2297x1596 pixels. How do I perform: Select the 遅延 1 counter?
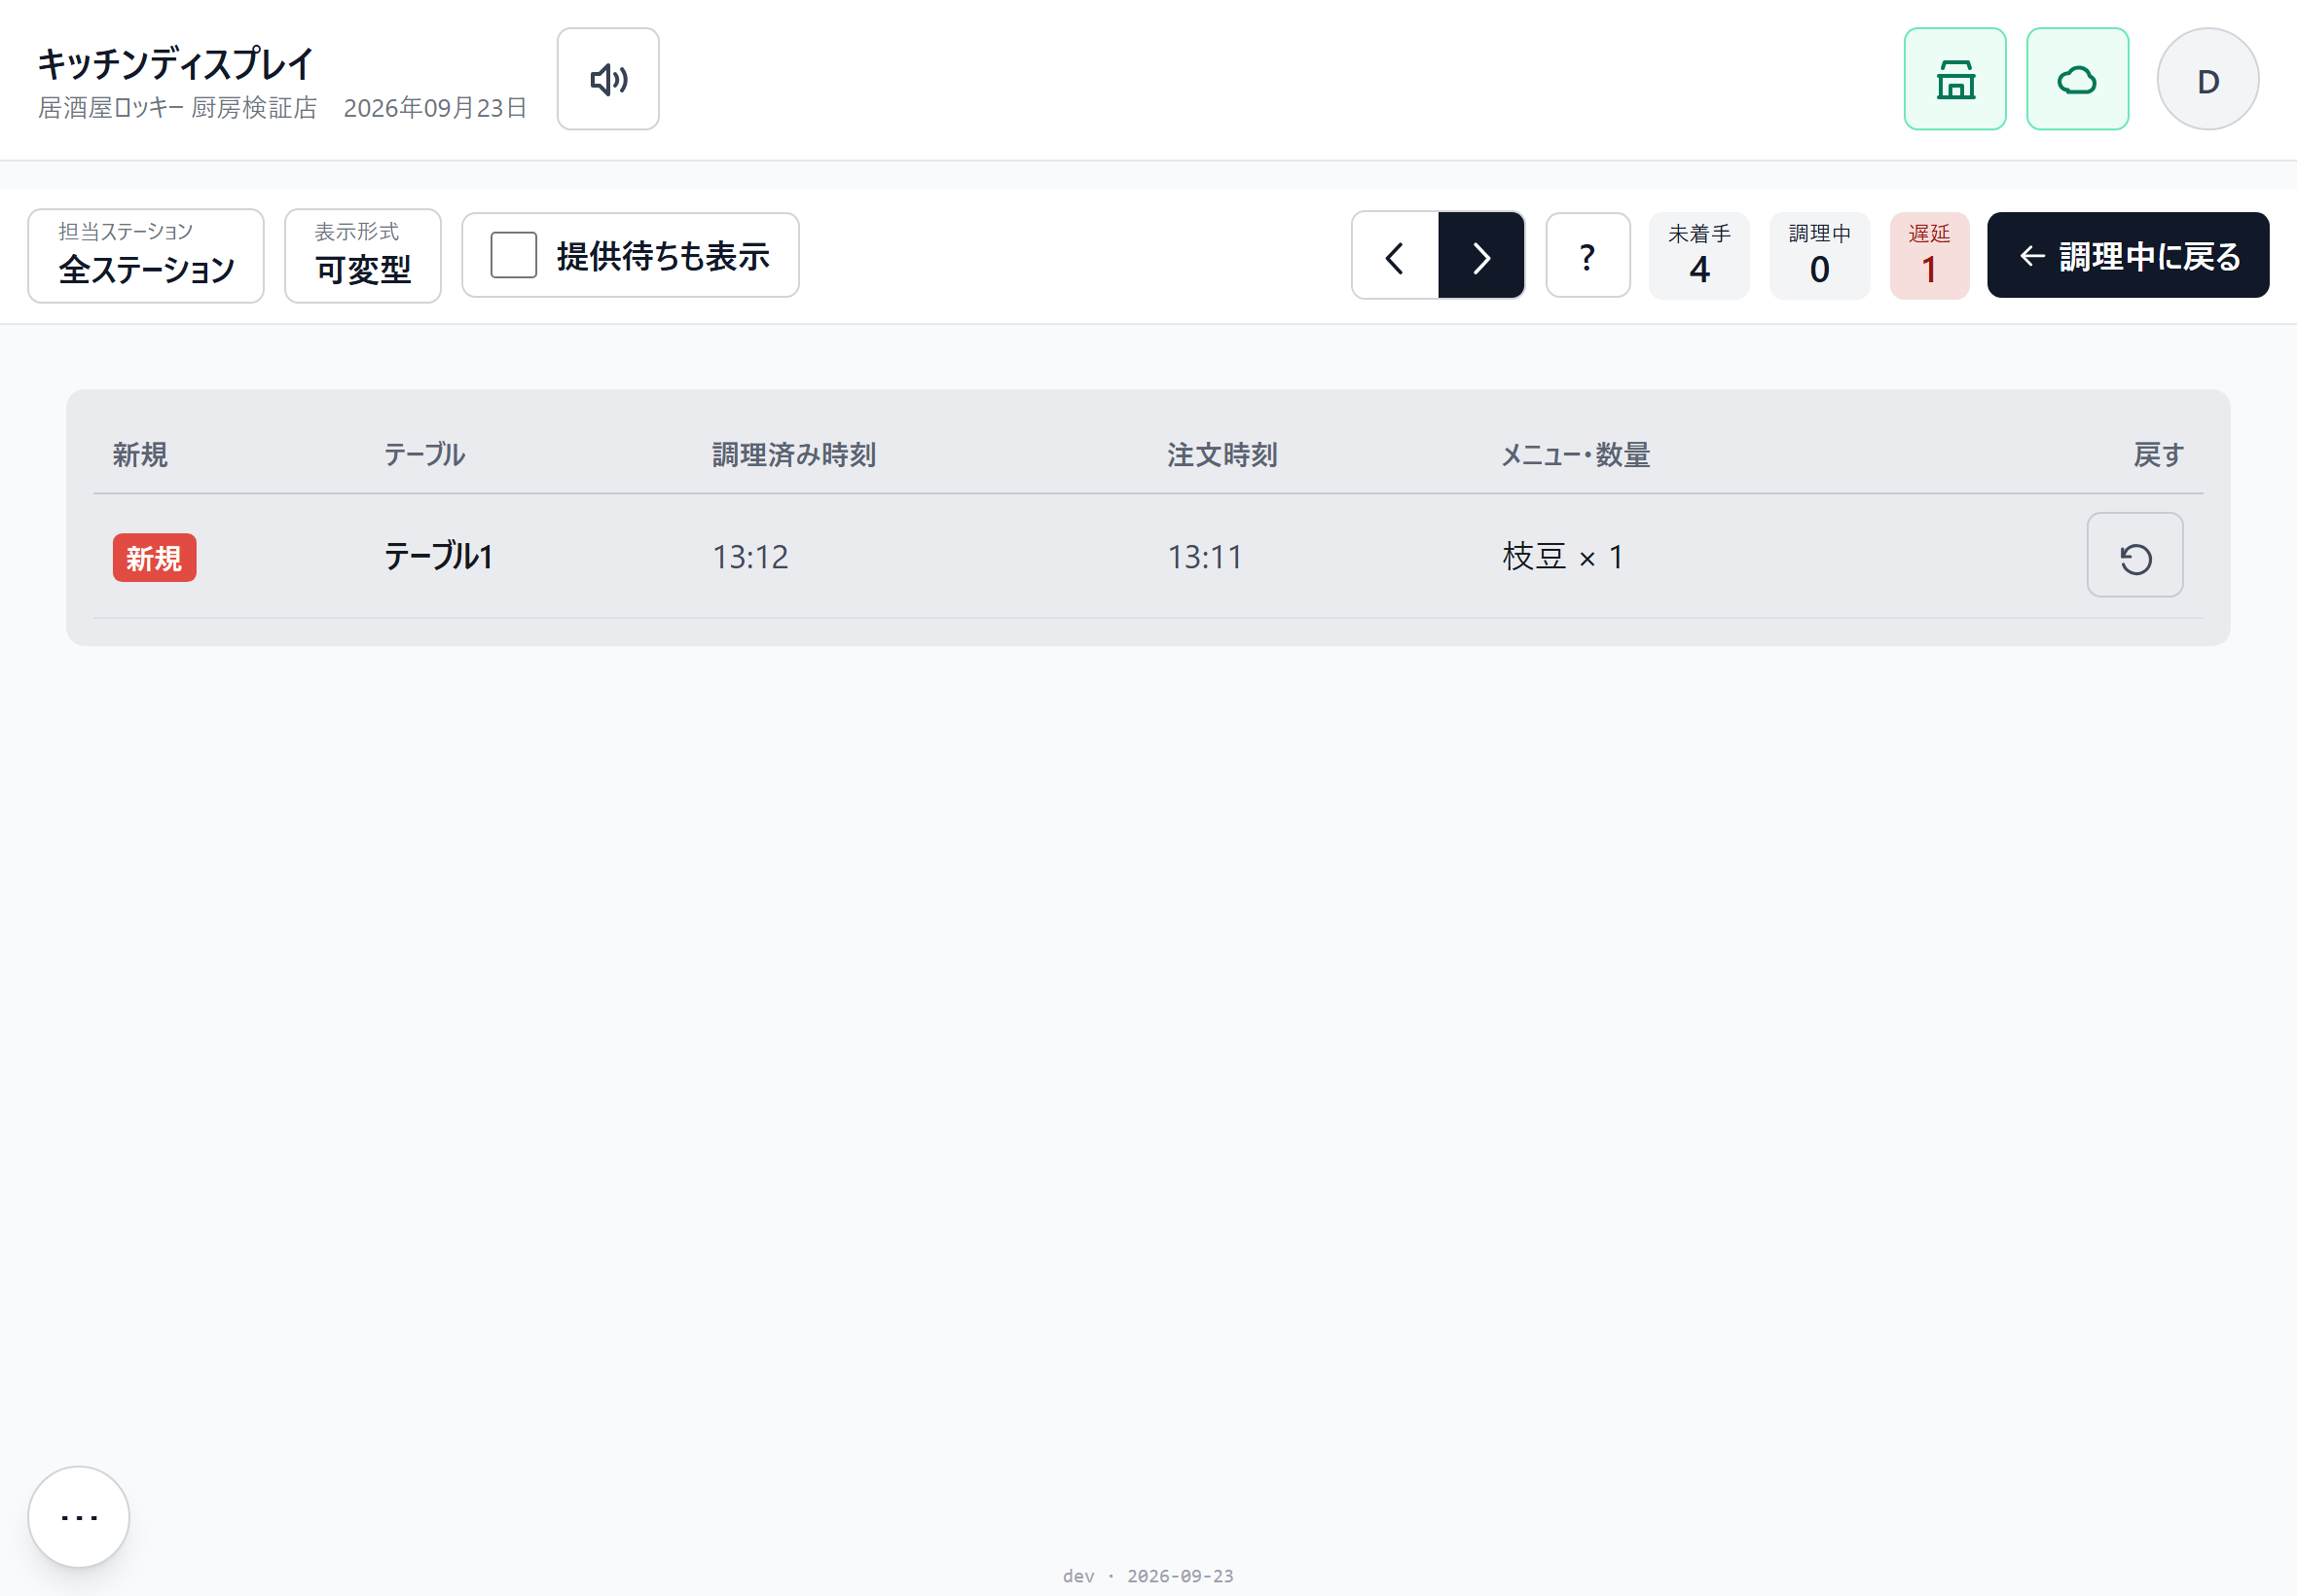1929,255
